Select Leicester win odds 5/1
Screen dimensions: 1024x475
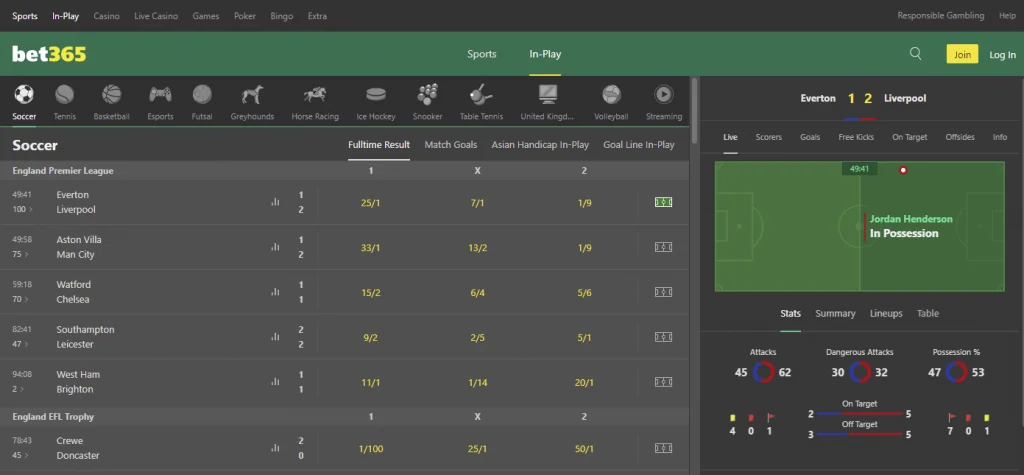584,338
